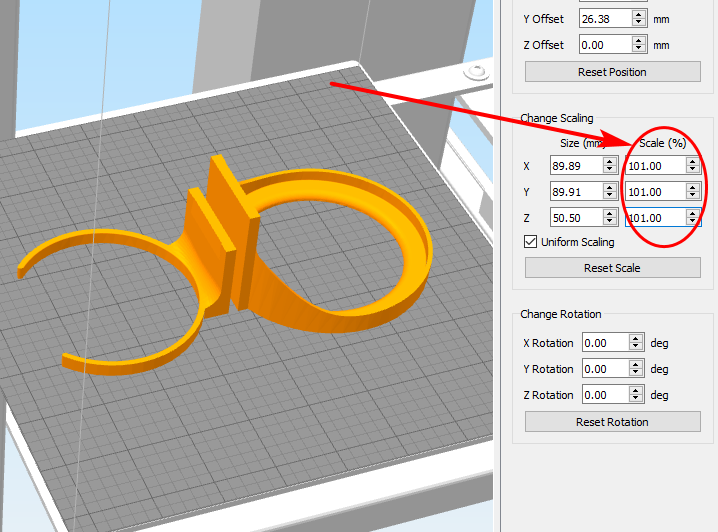Increase X Size with up arrow

(x=610, y=162)
